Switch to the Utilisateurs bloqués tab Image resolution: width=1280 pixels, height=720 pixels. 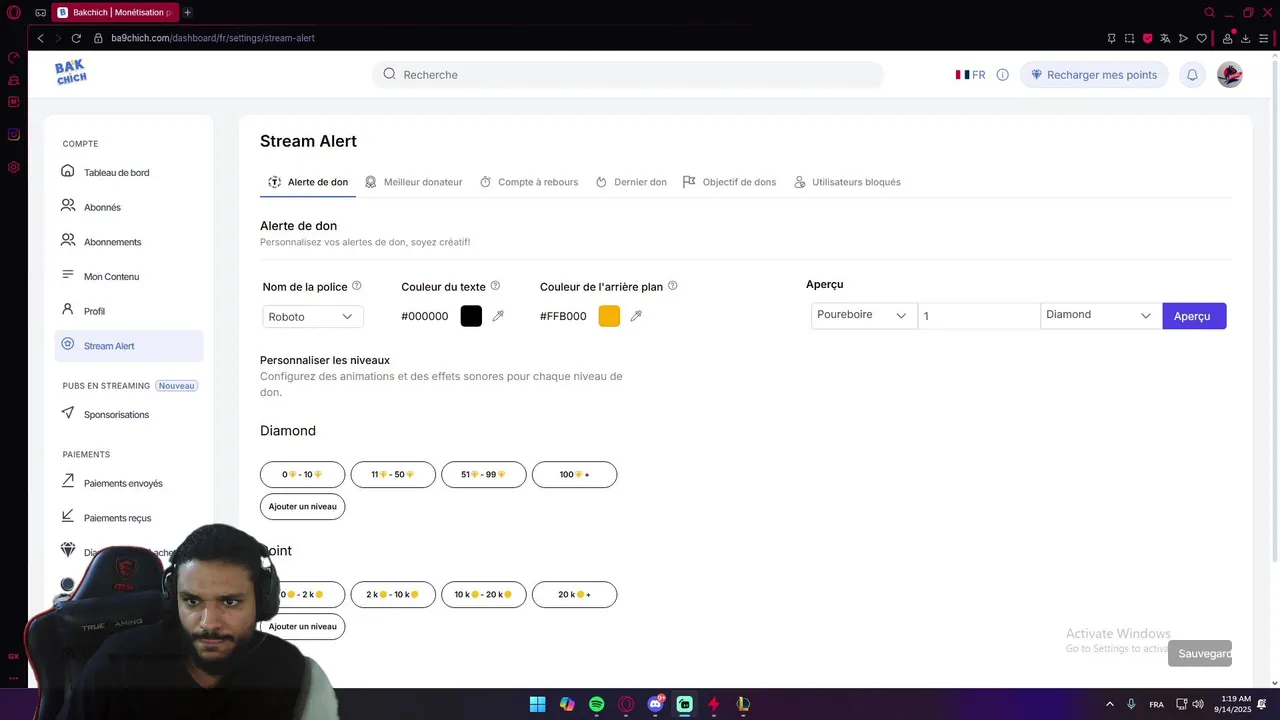click(x=847, y=182)
